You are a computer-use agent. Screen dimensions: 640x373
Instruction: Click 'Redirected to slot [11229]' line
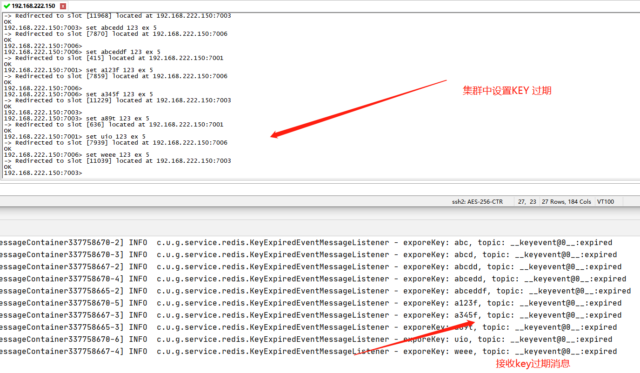tap(118, 100)
